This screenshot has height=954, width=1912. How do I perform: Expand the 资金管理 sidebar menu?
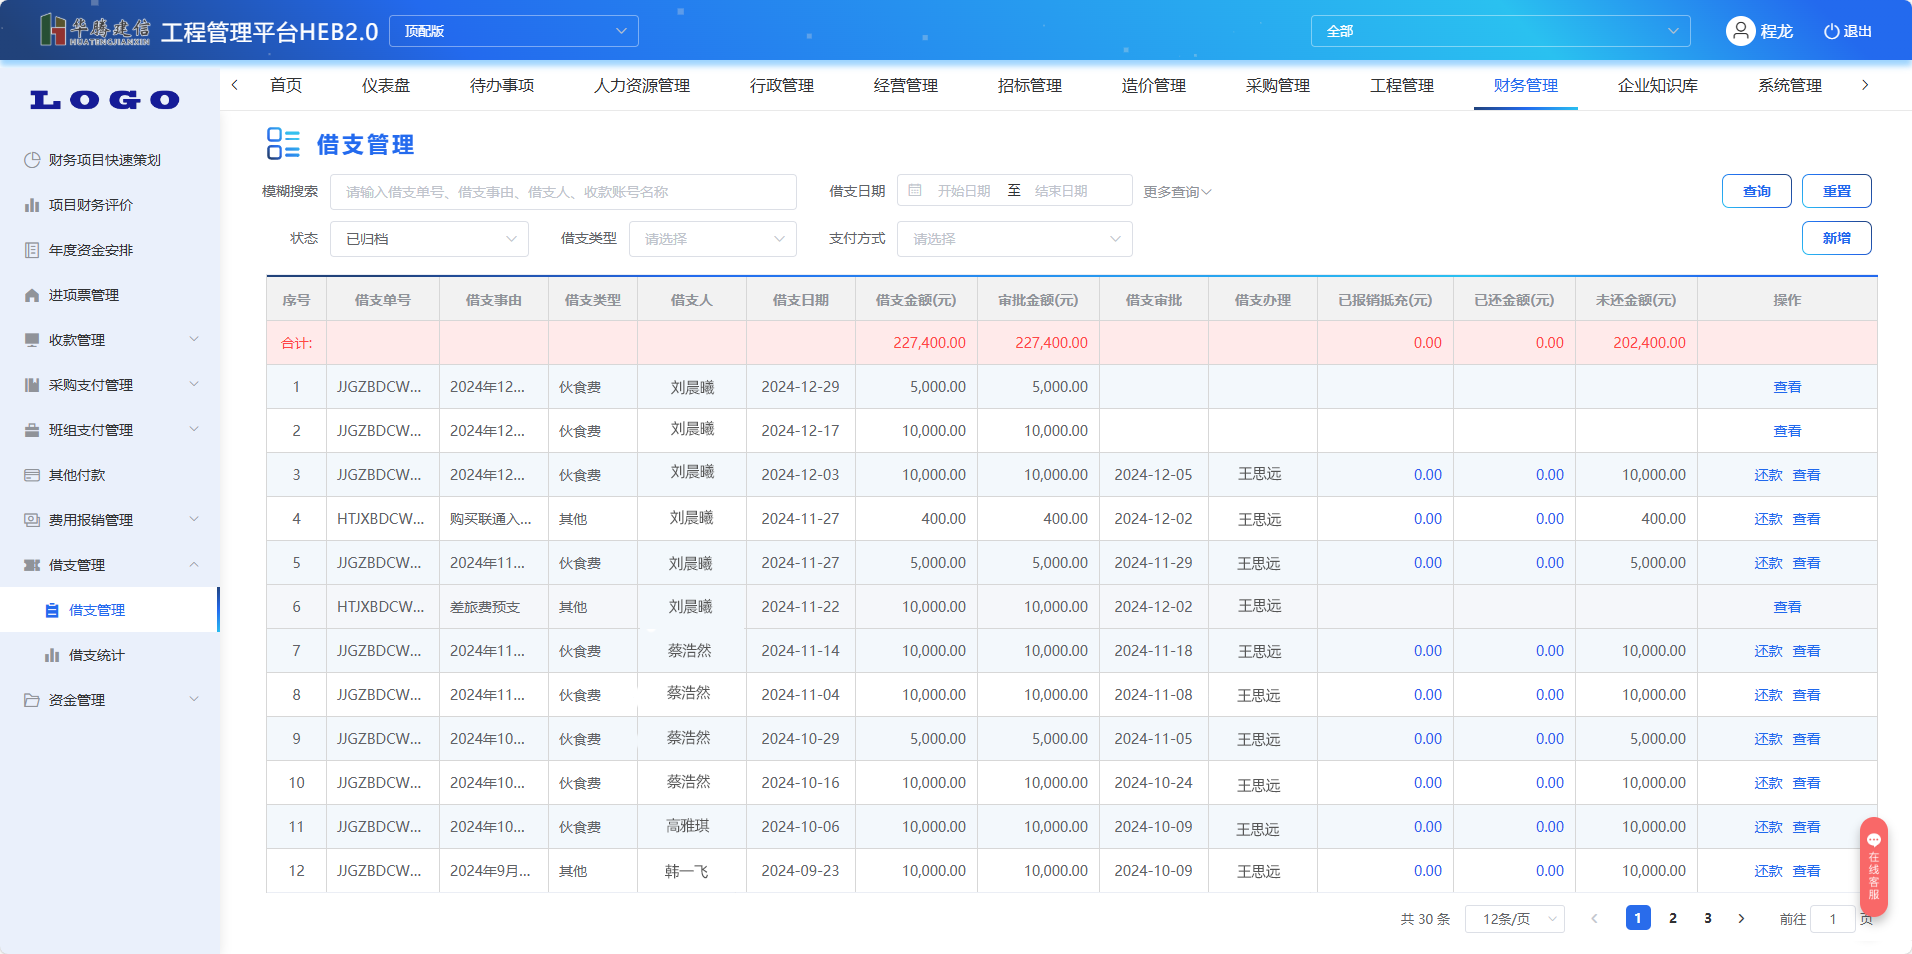pos(194,699)
